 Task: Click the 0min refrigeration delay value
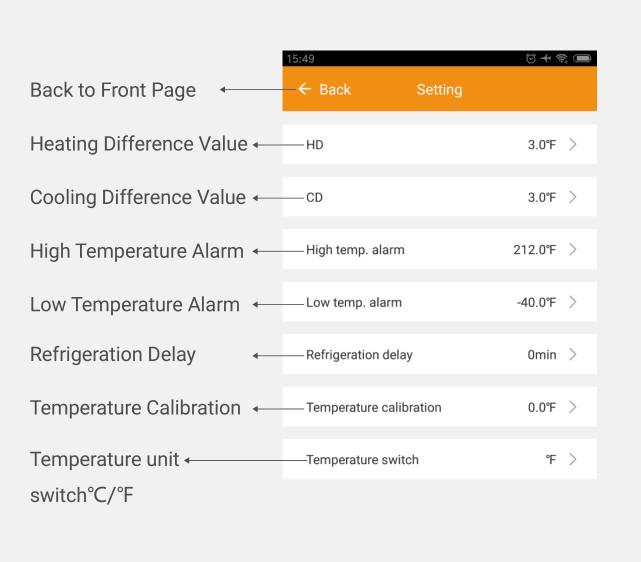542,355
